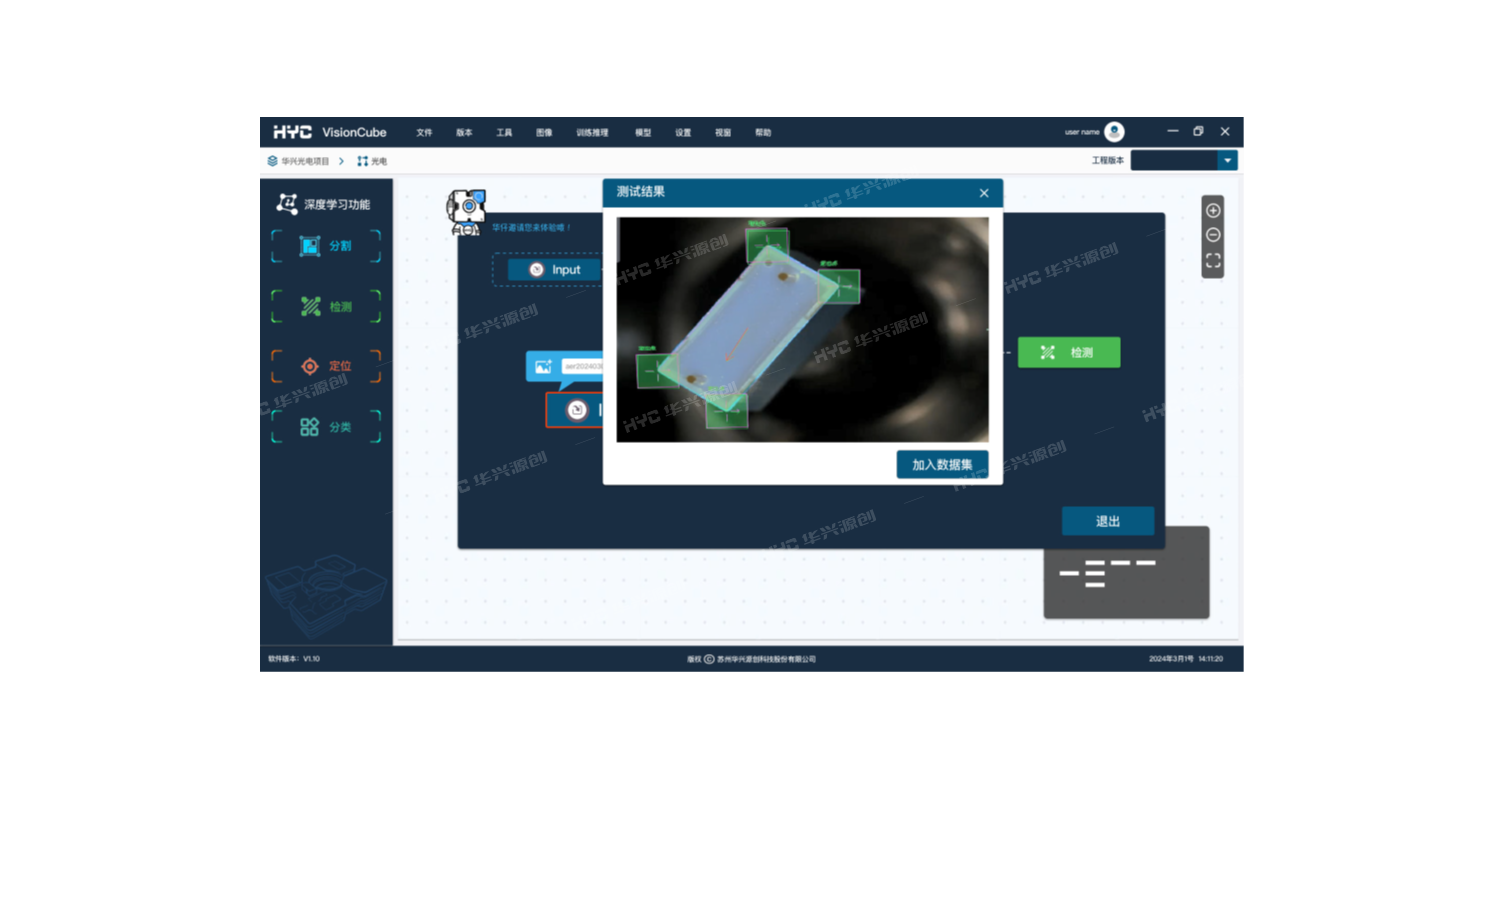Pick the 分类 classification function icon
The width and height of the screenshot is (1500, 900).
[310, 427]
